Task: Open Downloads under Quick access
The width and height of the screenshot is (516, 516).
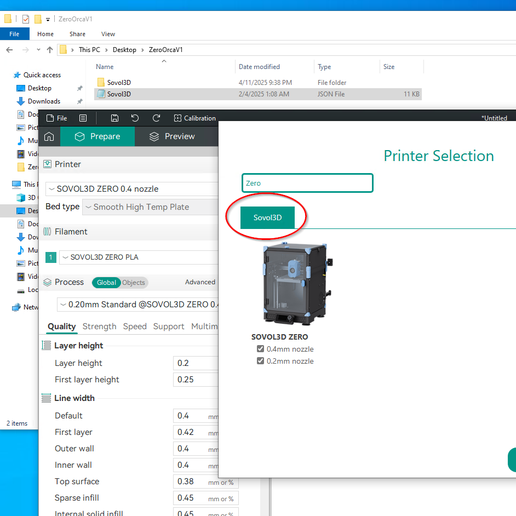Action: (x=44, y=101)
